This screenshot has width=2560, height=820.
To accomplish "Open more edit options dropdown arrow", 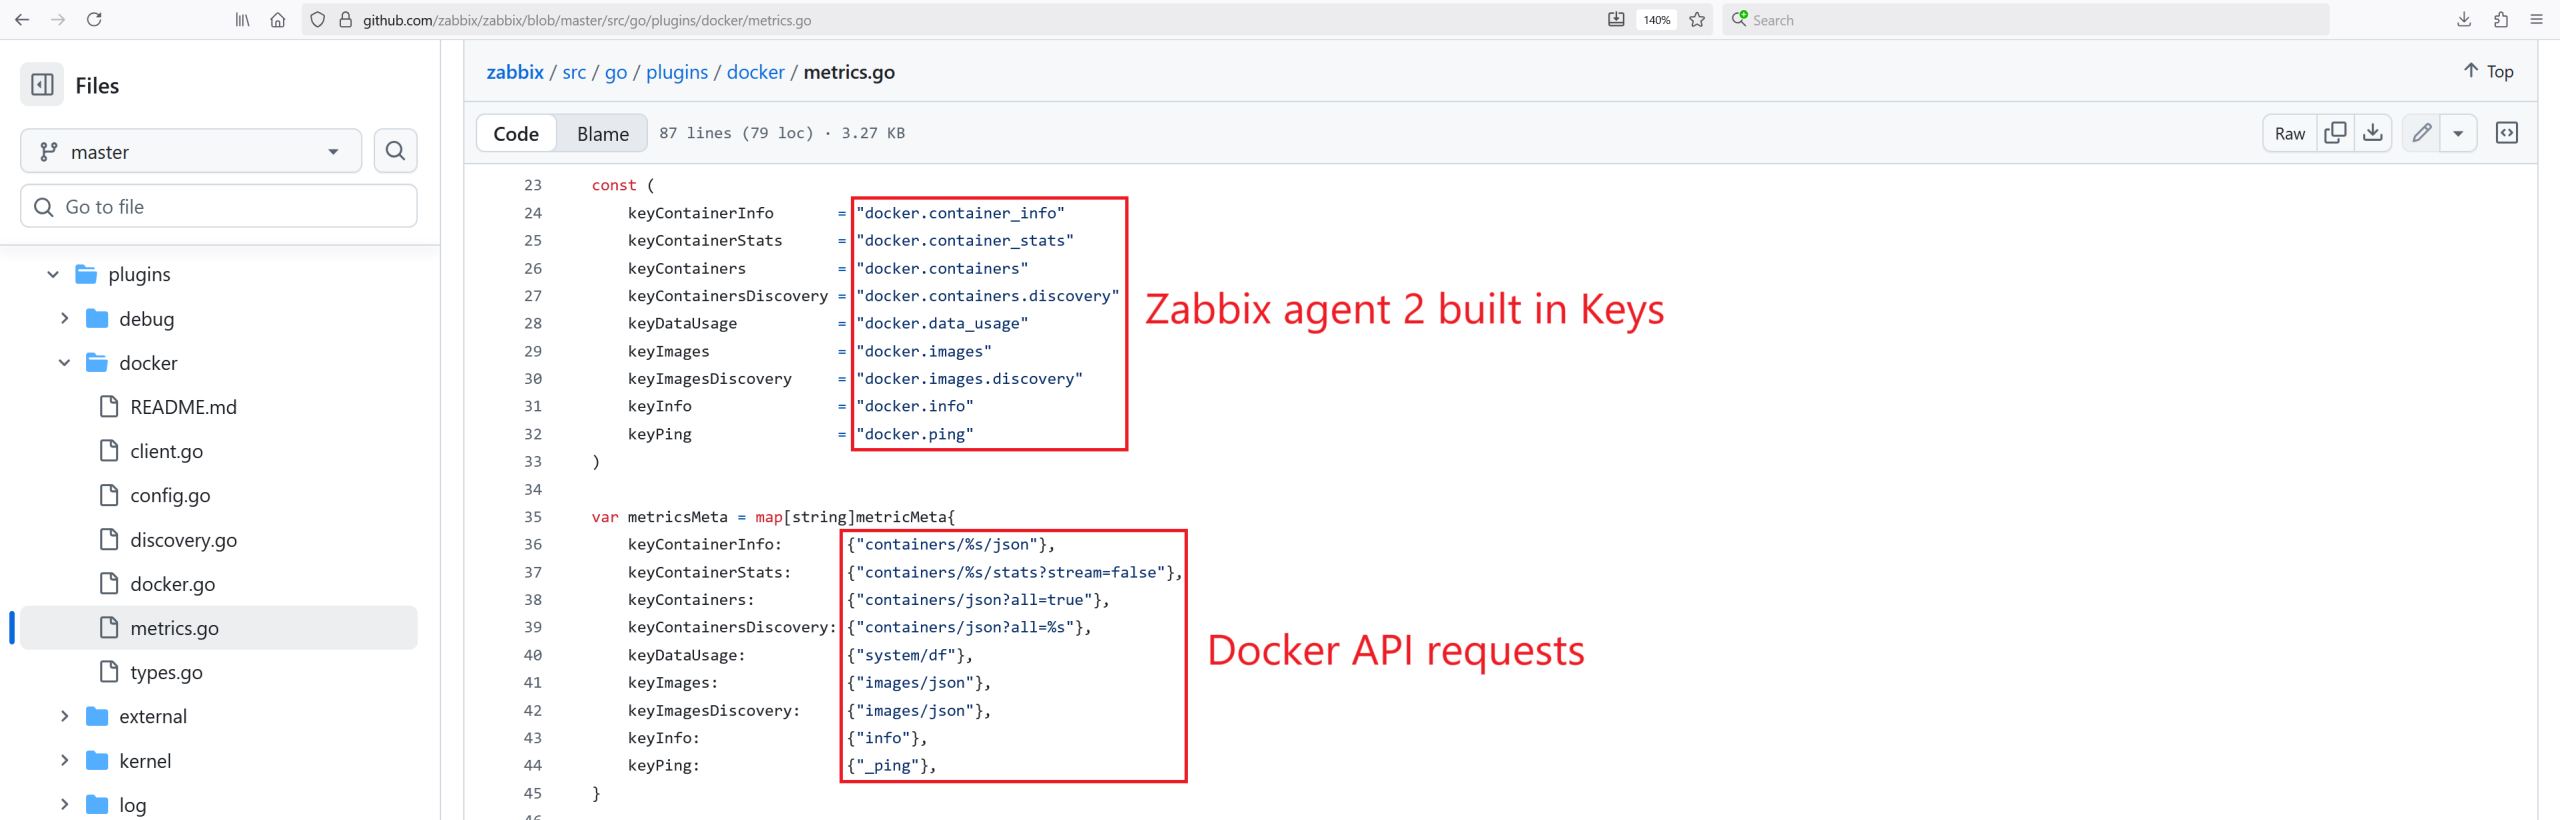I will tap(2458, 133).
